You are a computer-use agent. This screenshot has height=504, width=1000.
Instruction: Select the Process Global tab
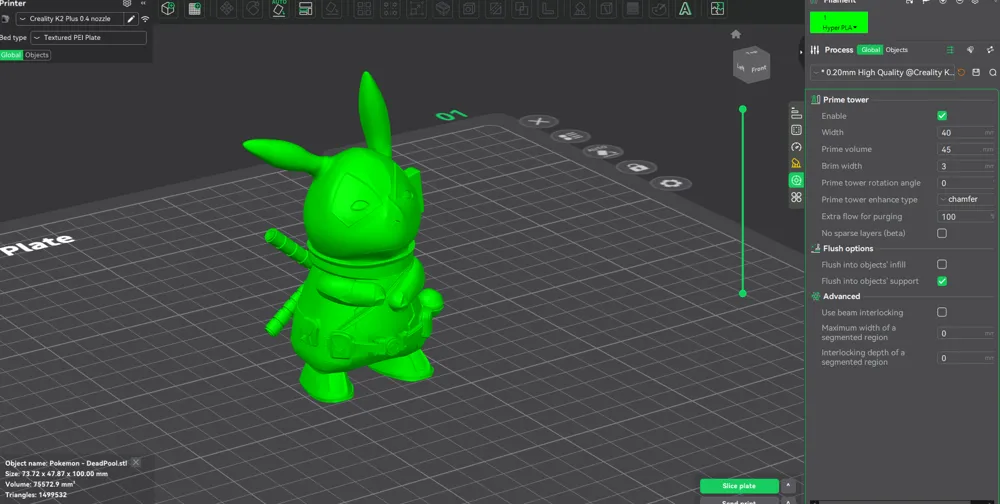pos(871,50)
